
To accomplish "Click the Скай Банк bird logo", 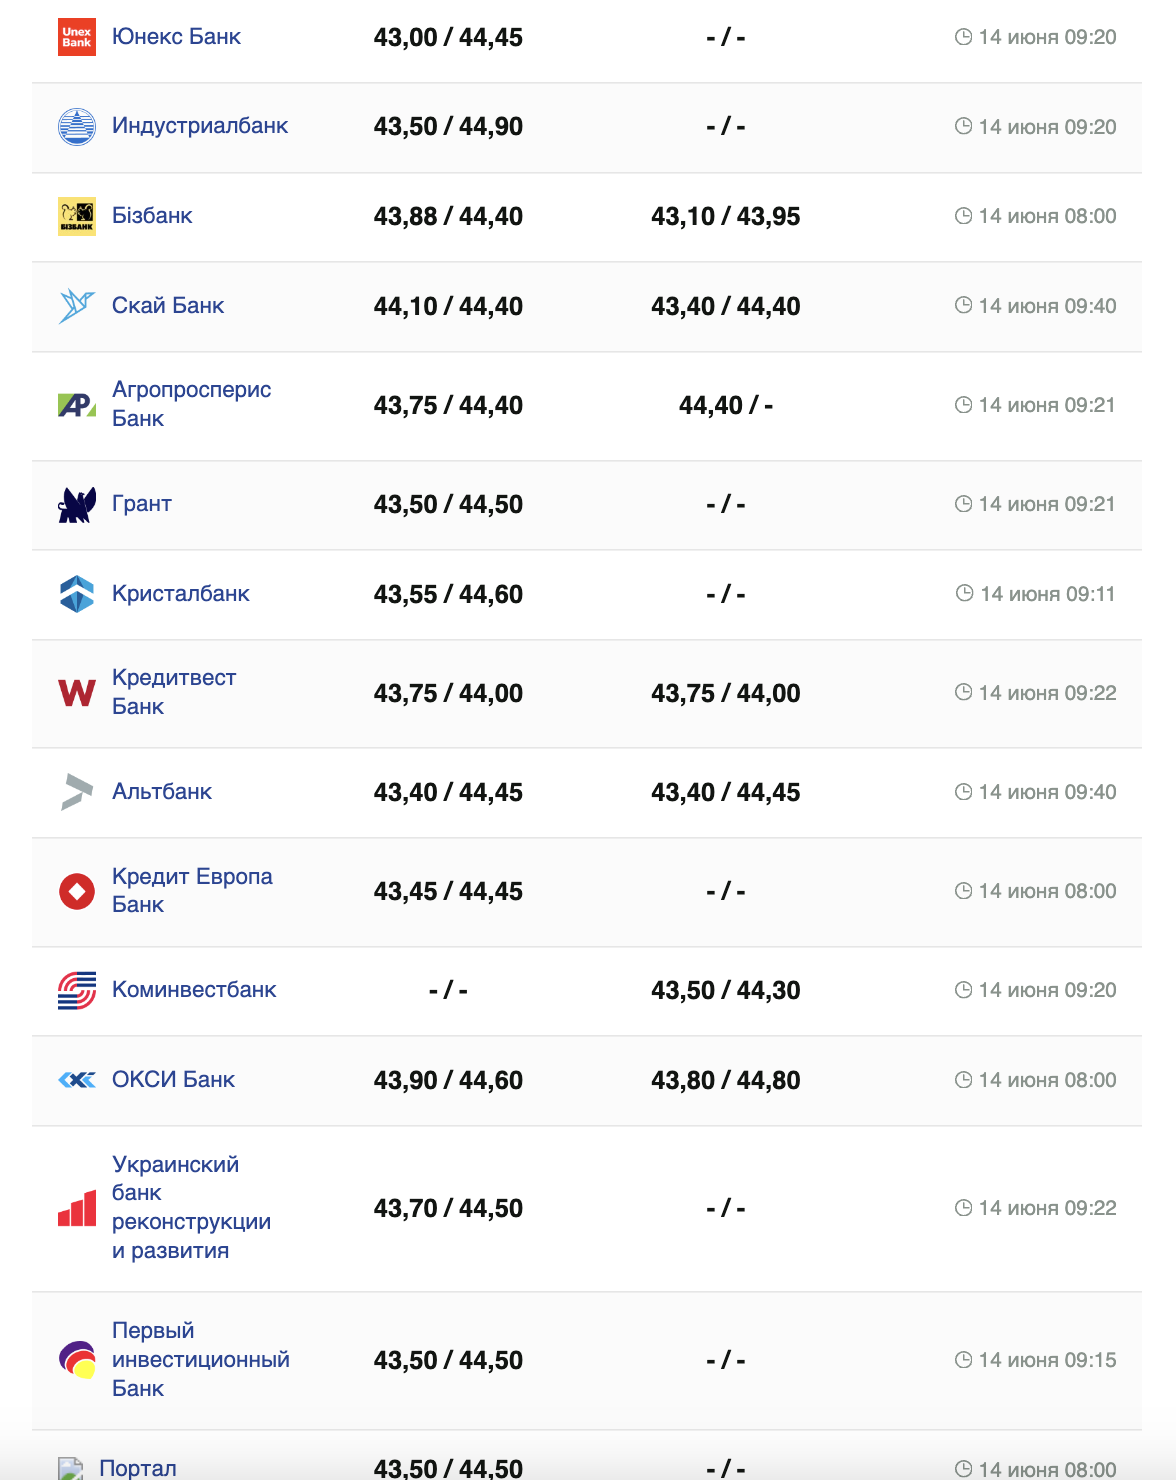I will 77,306.
